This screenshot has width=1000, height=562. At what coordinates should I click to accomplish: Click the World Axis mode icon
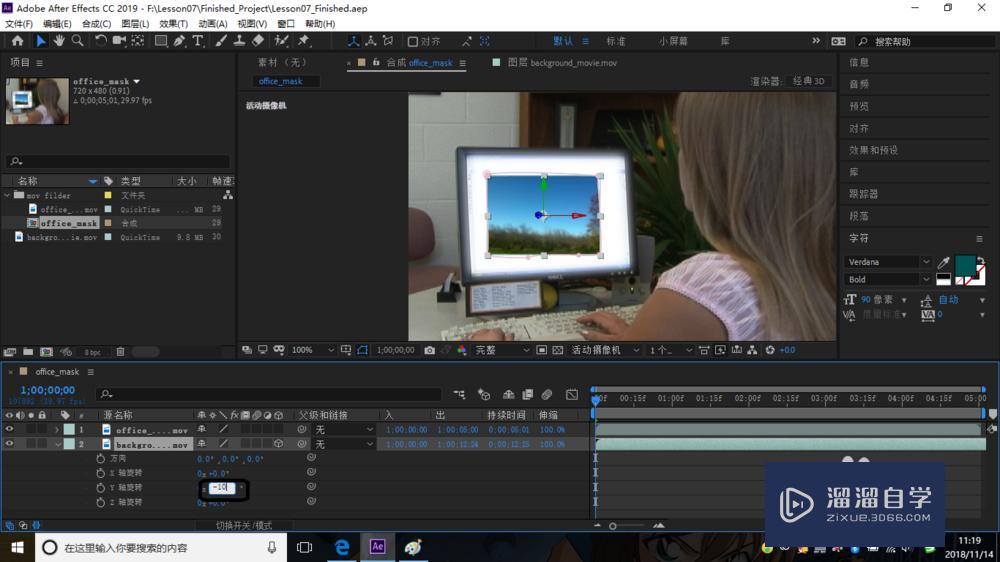tap(371, 41)
